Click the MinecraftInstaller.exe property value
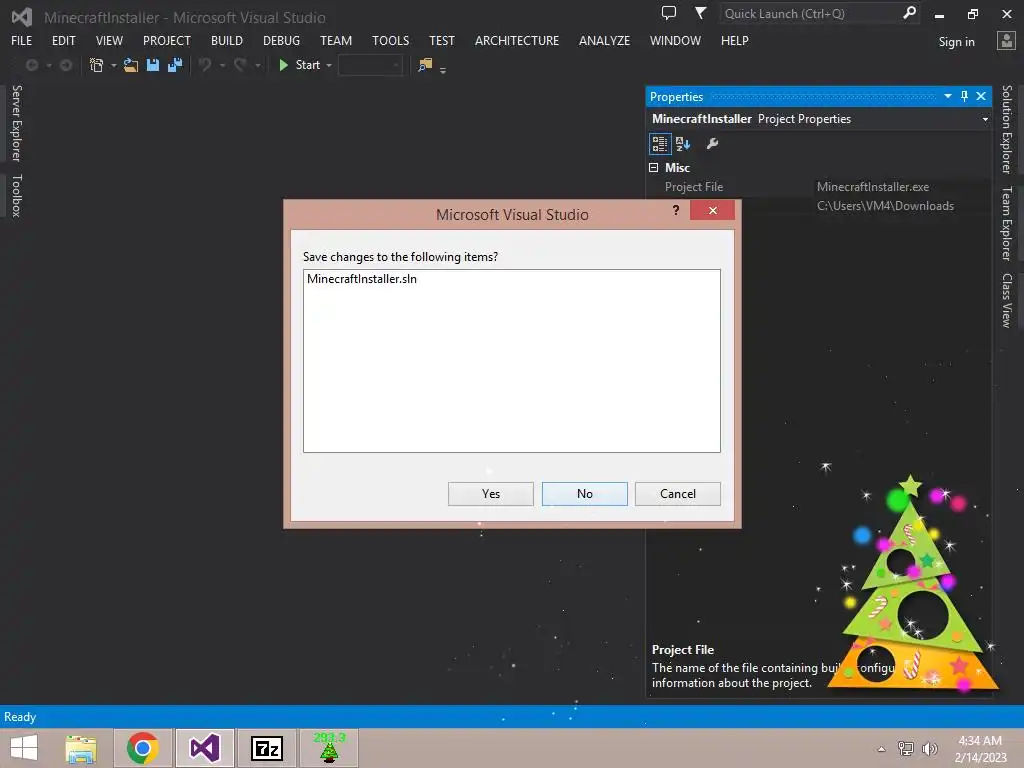The image size is (1024, 768). [872, 187]
